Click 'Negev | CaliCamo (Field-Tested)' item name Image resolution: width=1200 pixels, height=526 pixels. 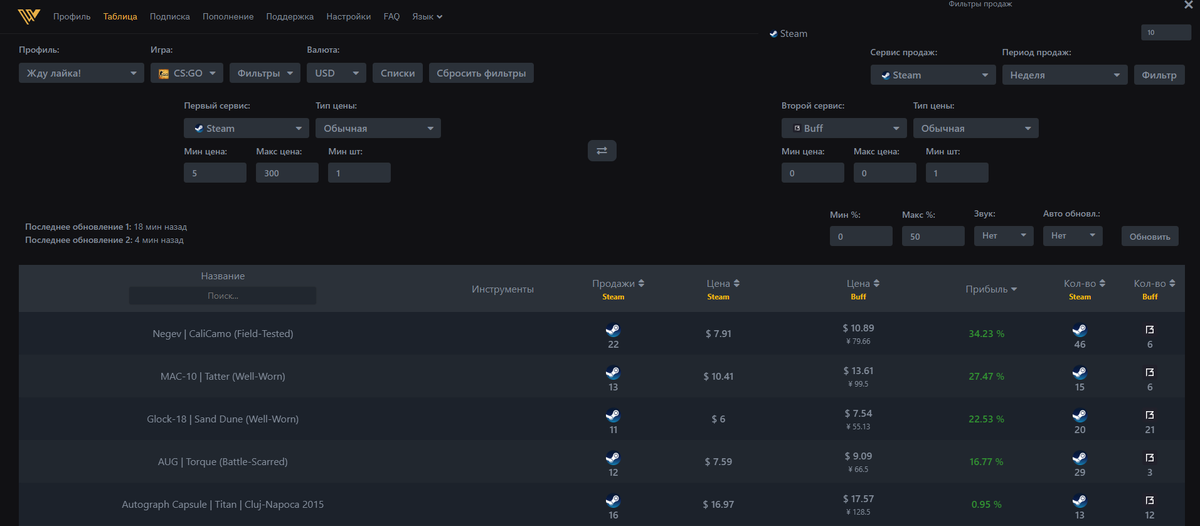(222, 333)
